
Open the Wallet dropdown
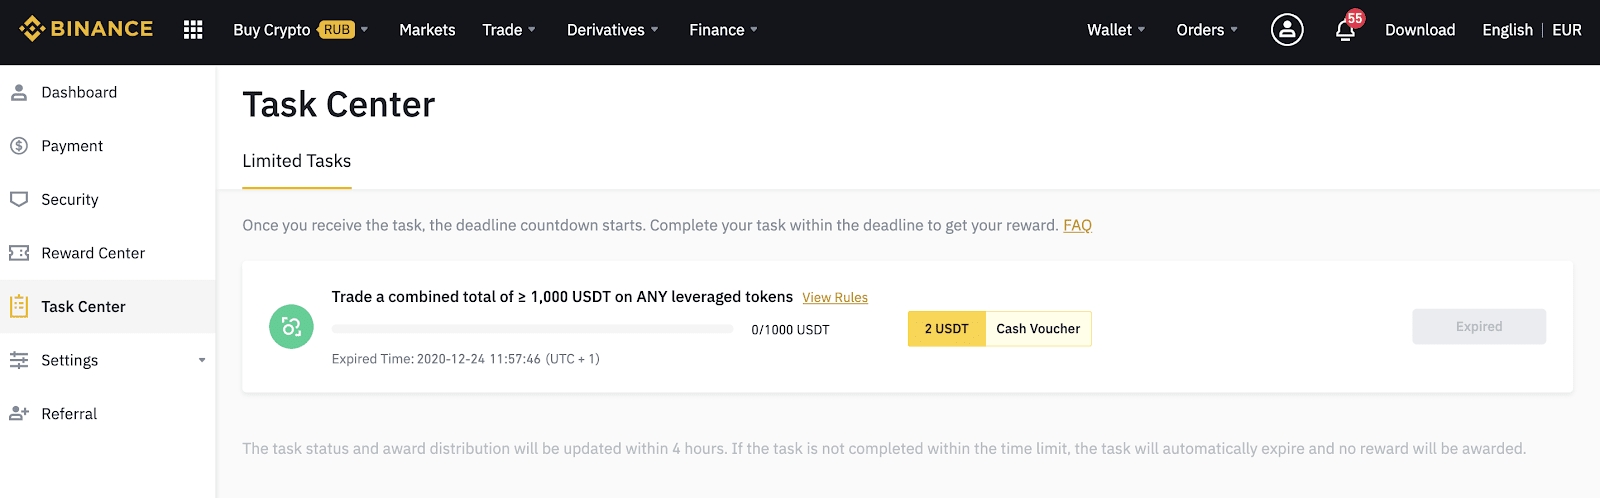1116,30
